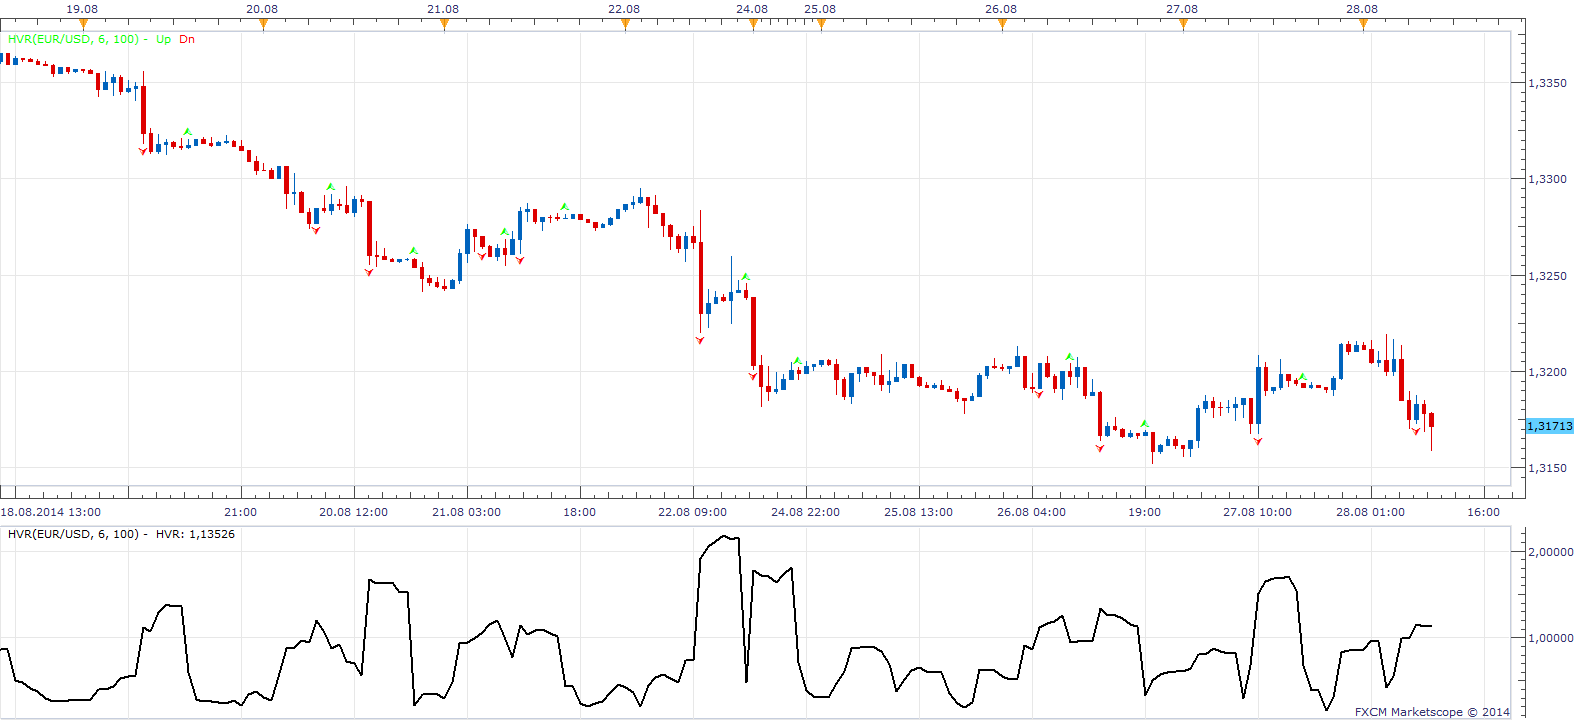Click the orange day-separator marker for 19.08
The width and height of the screenshot is (1583, 720).
(x=83, y=25)
